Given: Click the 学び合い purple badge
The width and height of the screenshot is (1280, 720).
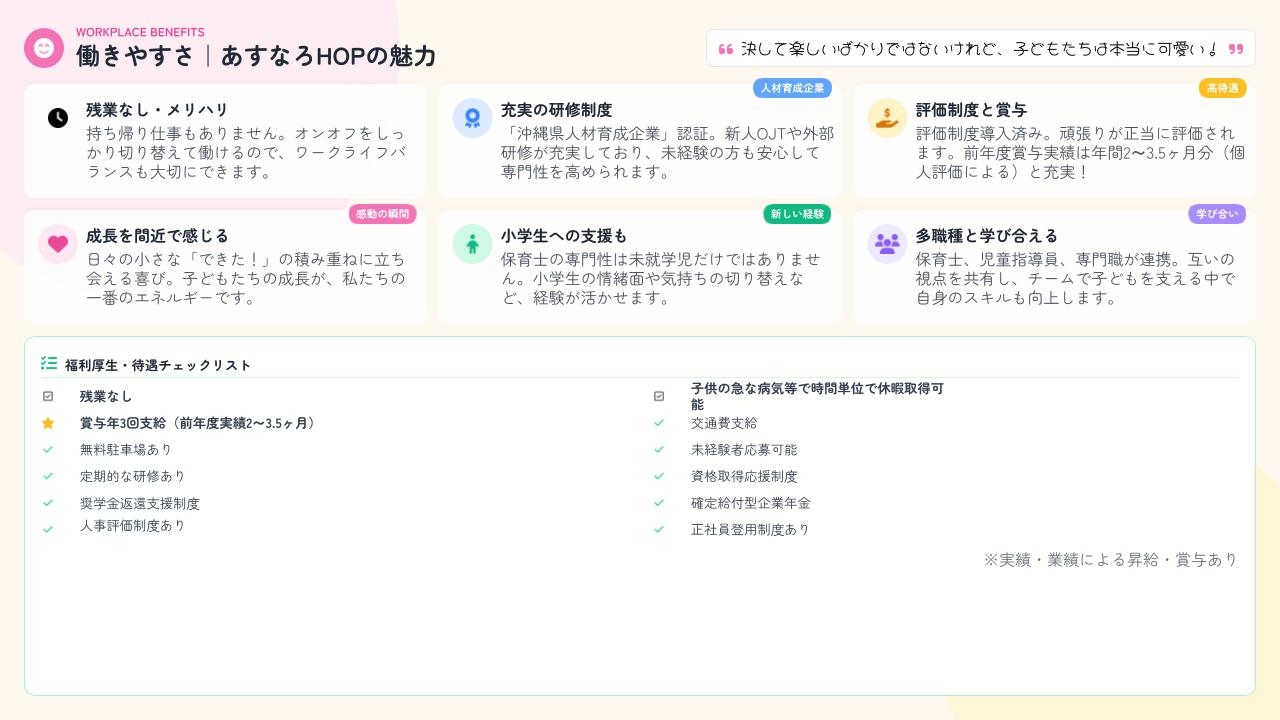Looking at the screenshot, I should (x=1216, y=214).
